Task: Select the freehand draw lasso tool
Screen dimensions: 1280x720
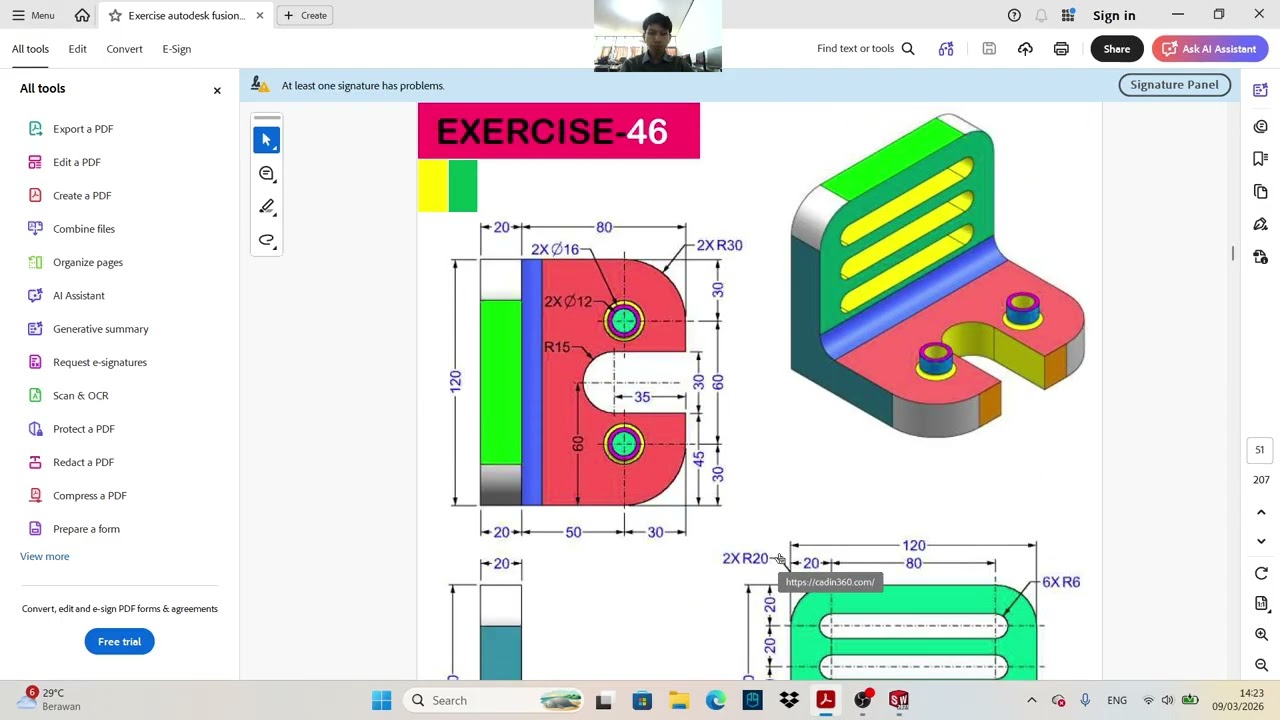Action: (x=266, y=240)
